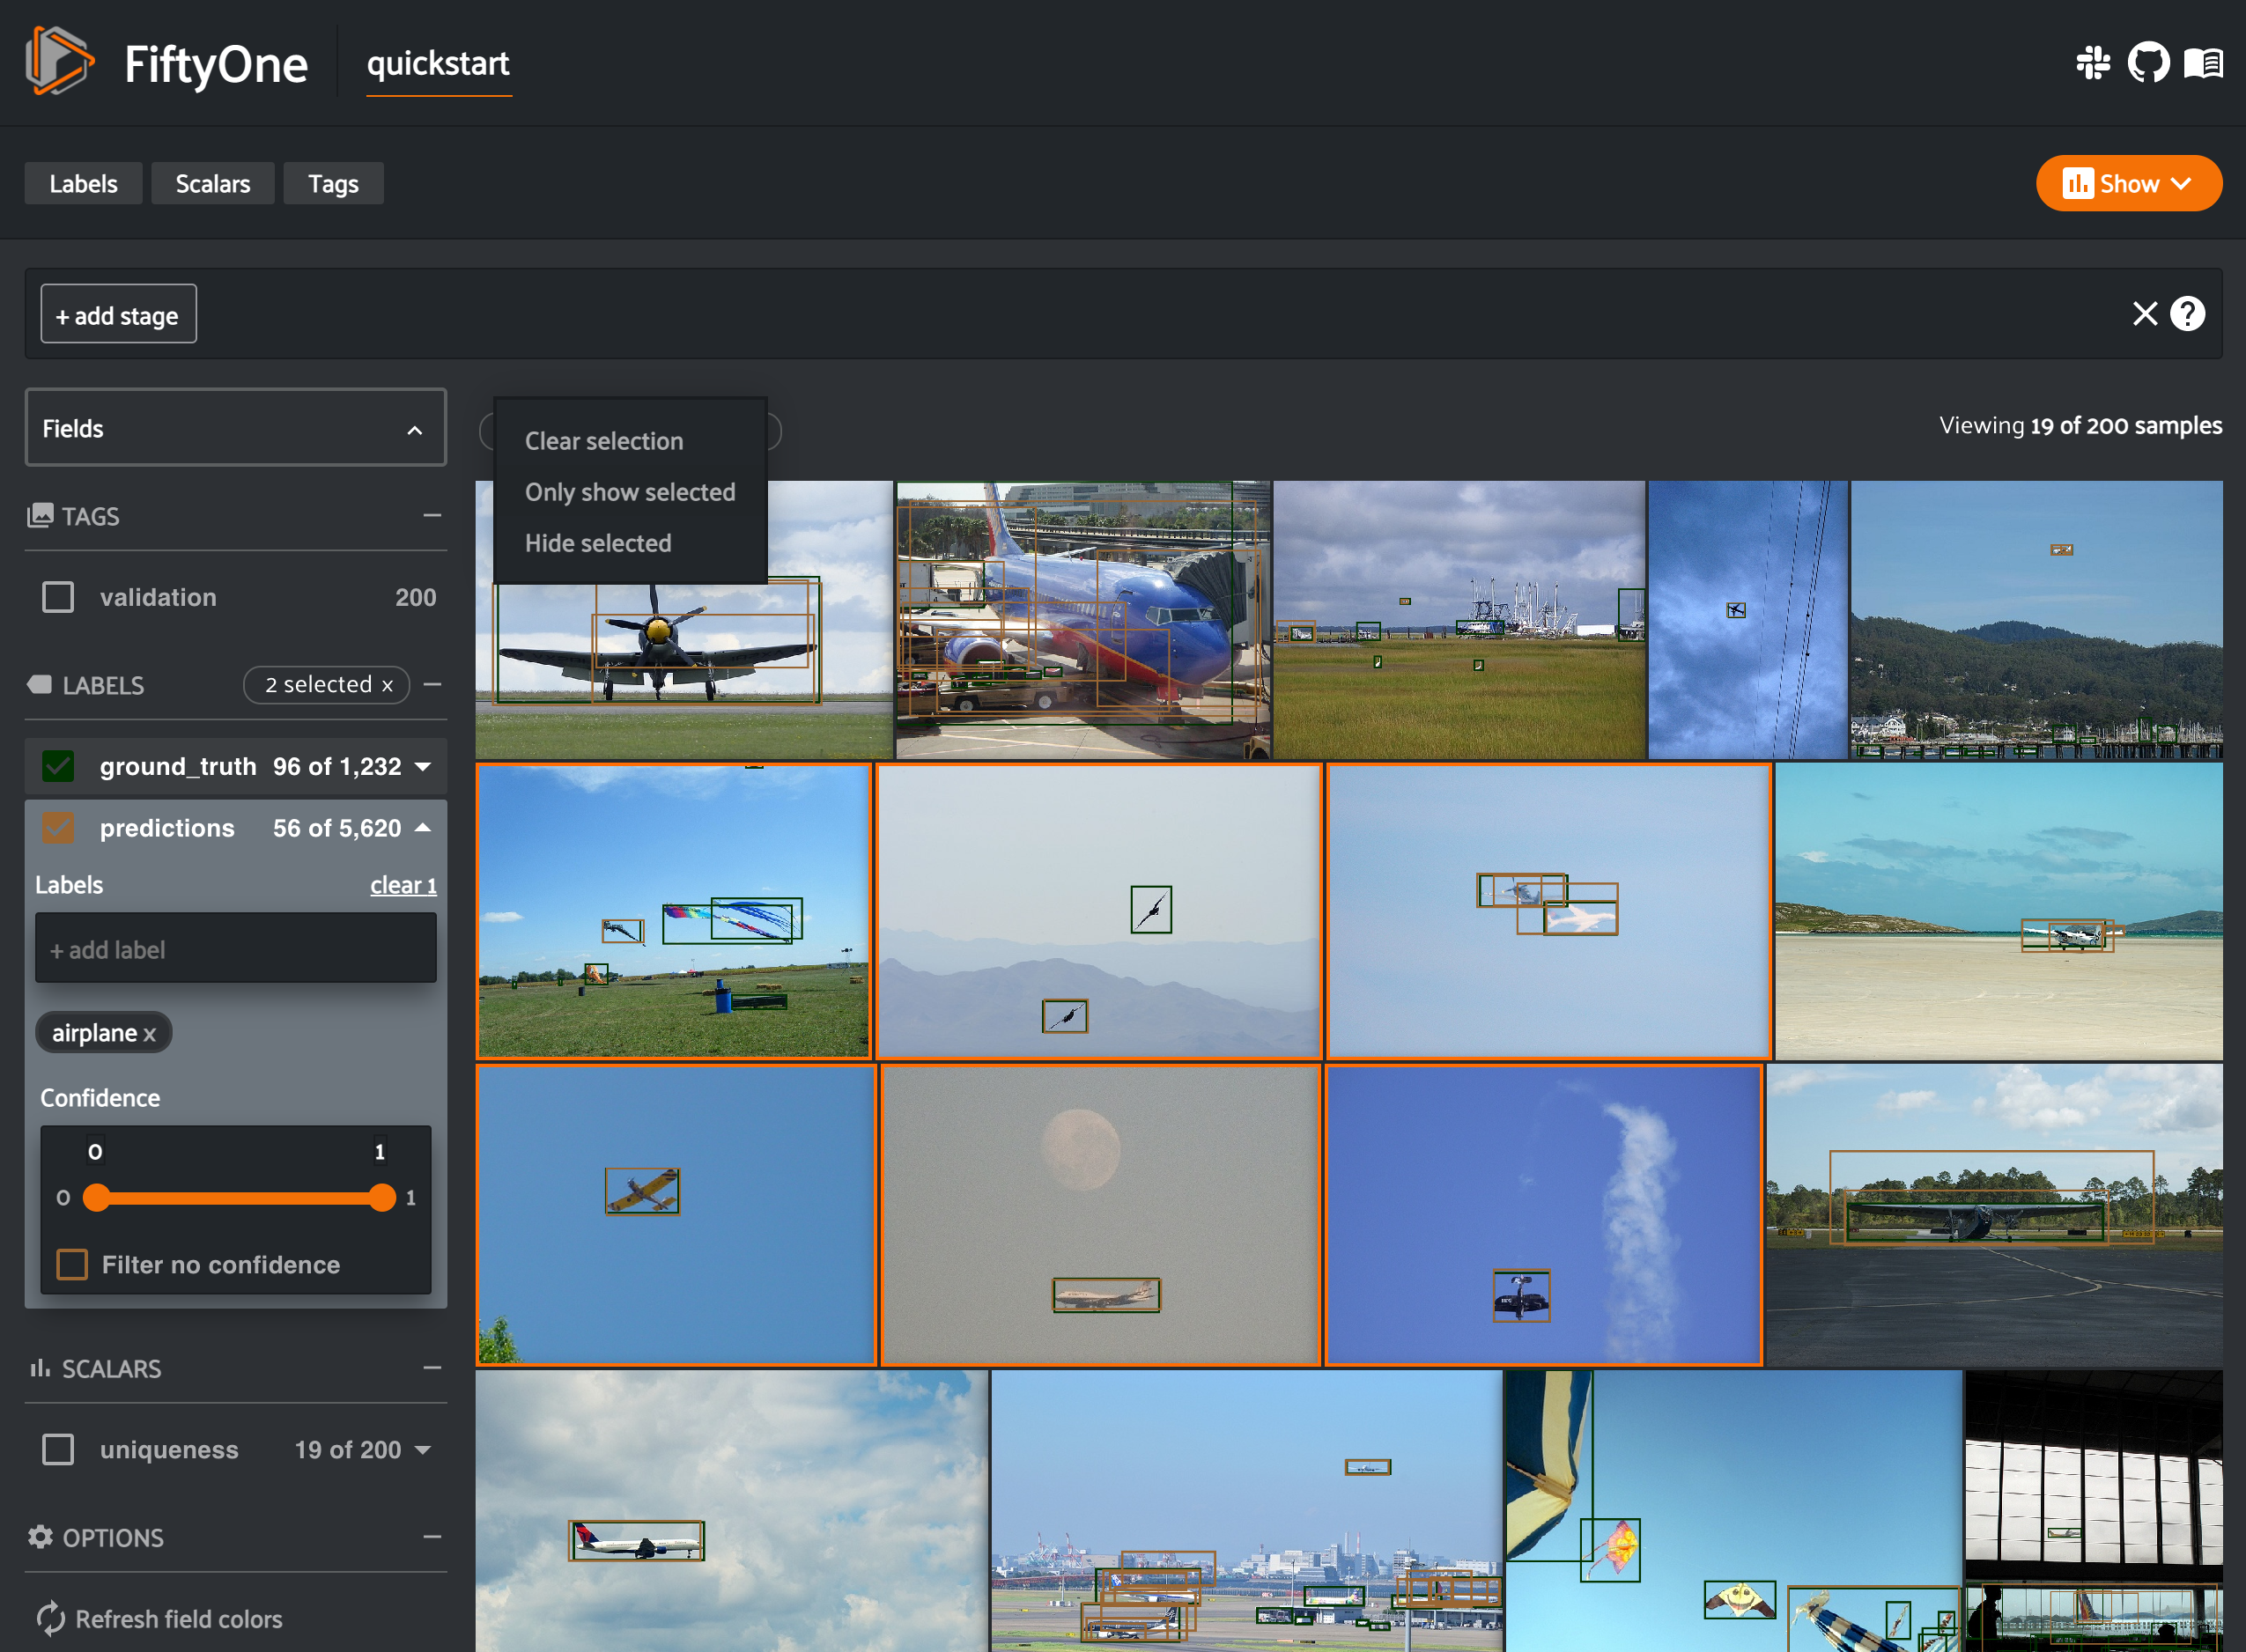Viewport: 2246px width, 1652px height.
Task: Collapse the LABELS section minus icon
Action: [432, 684]
